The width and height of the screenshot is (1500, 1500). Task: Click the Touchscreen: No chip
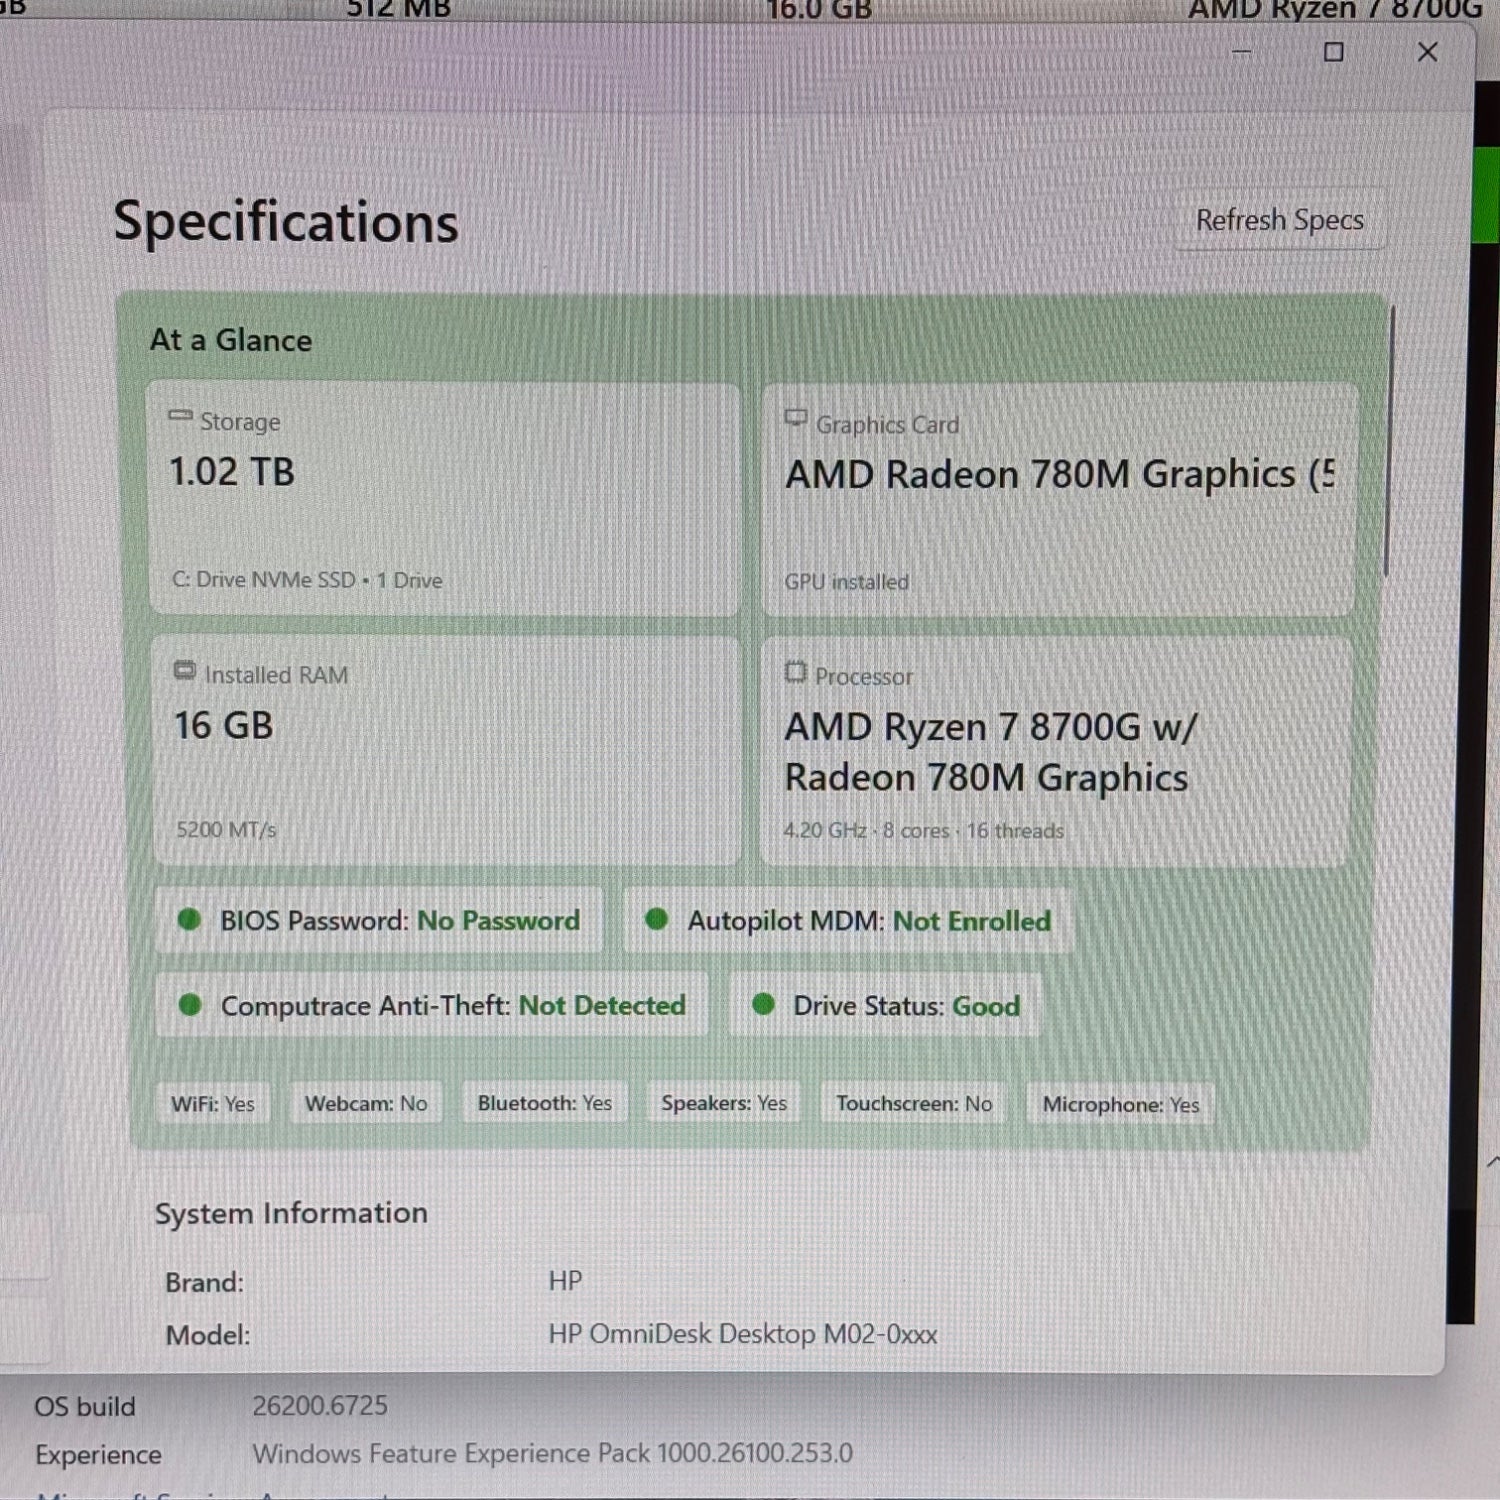point(914,1104)
